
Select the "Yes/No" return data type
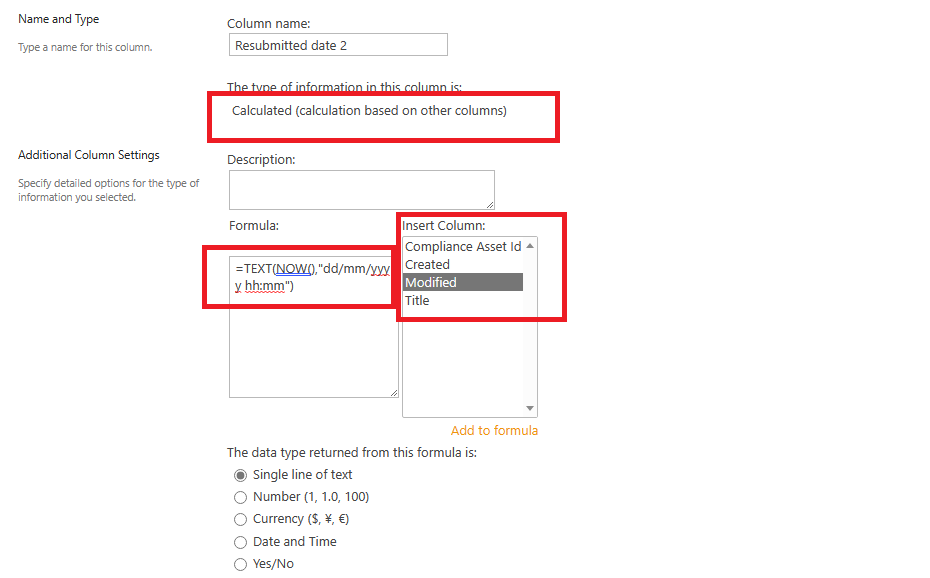[240, 563]
